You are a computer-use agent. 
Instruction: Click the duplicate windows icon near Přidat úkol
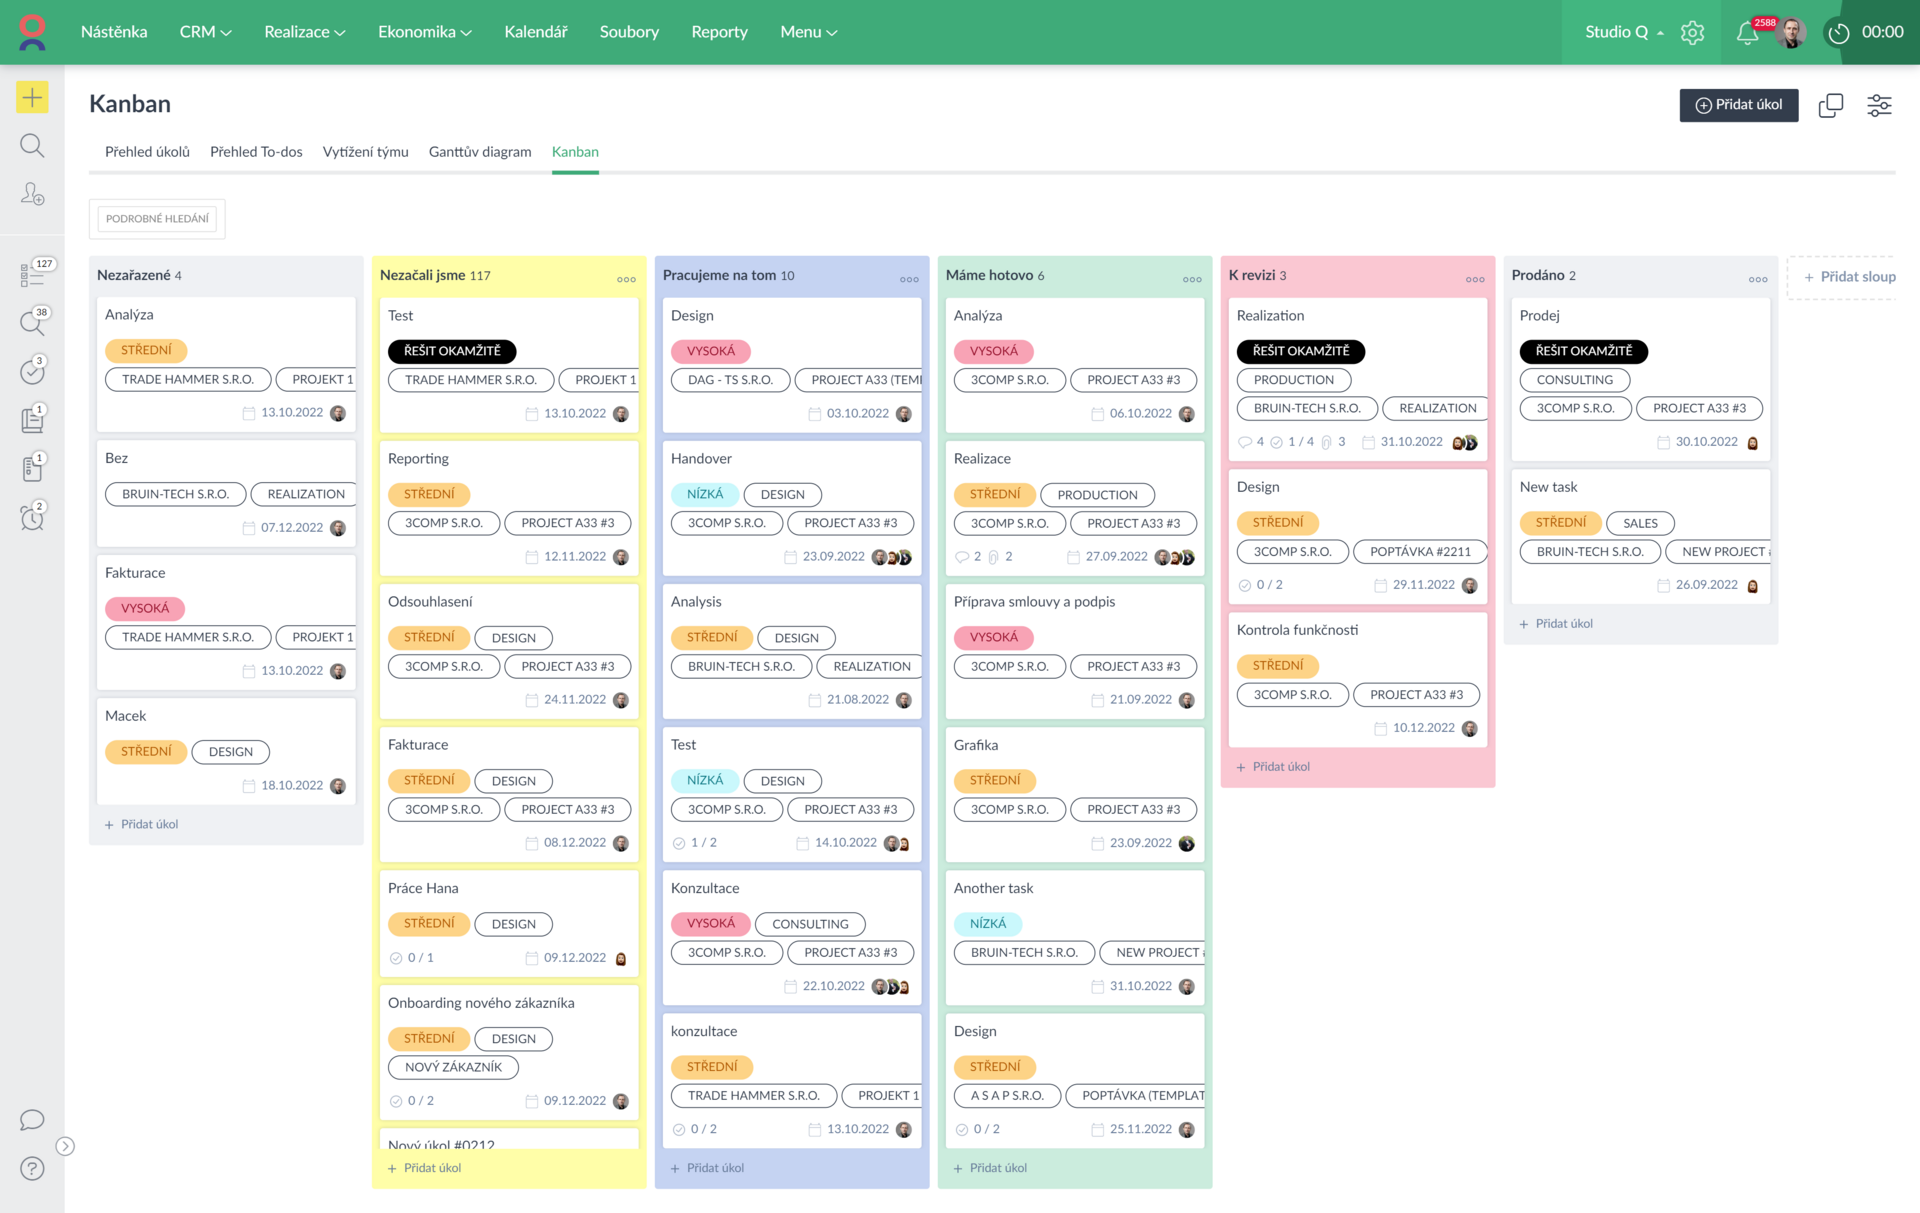1830,105
